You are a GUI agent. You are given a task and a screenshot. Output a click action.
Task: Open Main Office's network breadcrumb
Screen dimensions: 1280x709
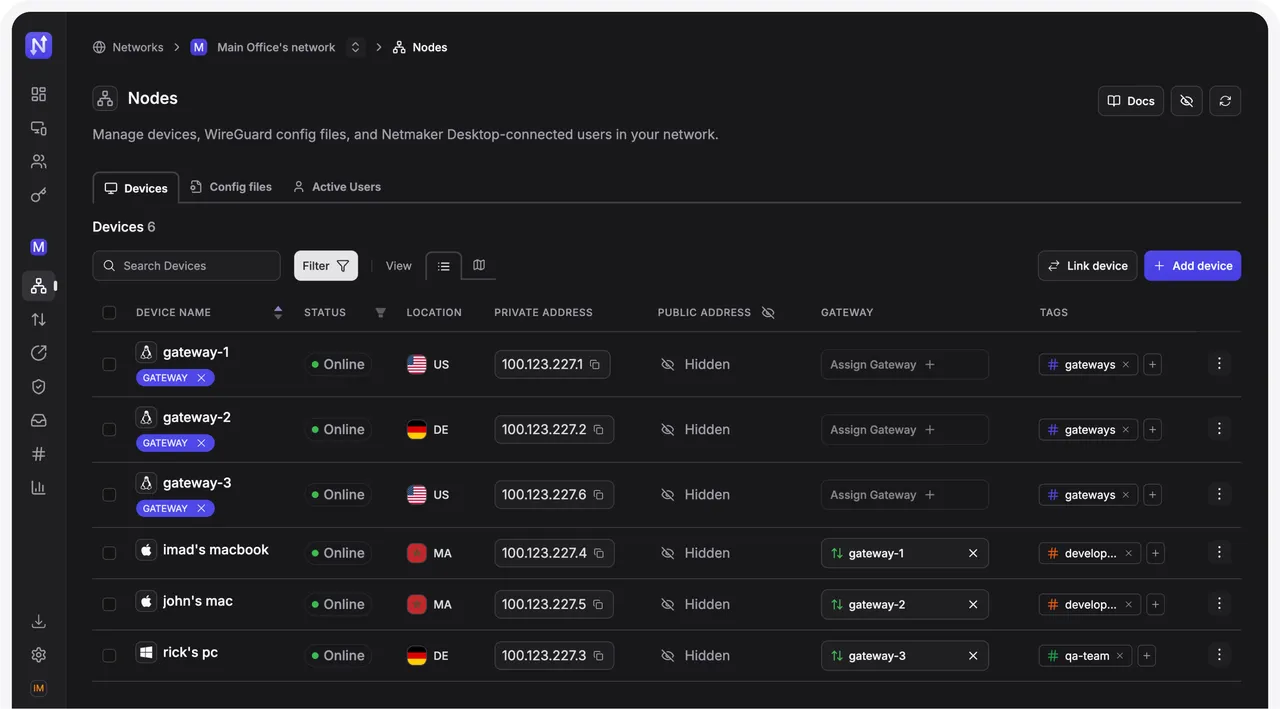tap(265, 47)
